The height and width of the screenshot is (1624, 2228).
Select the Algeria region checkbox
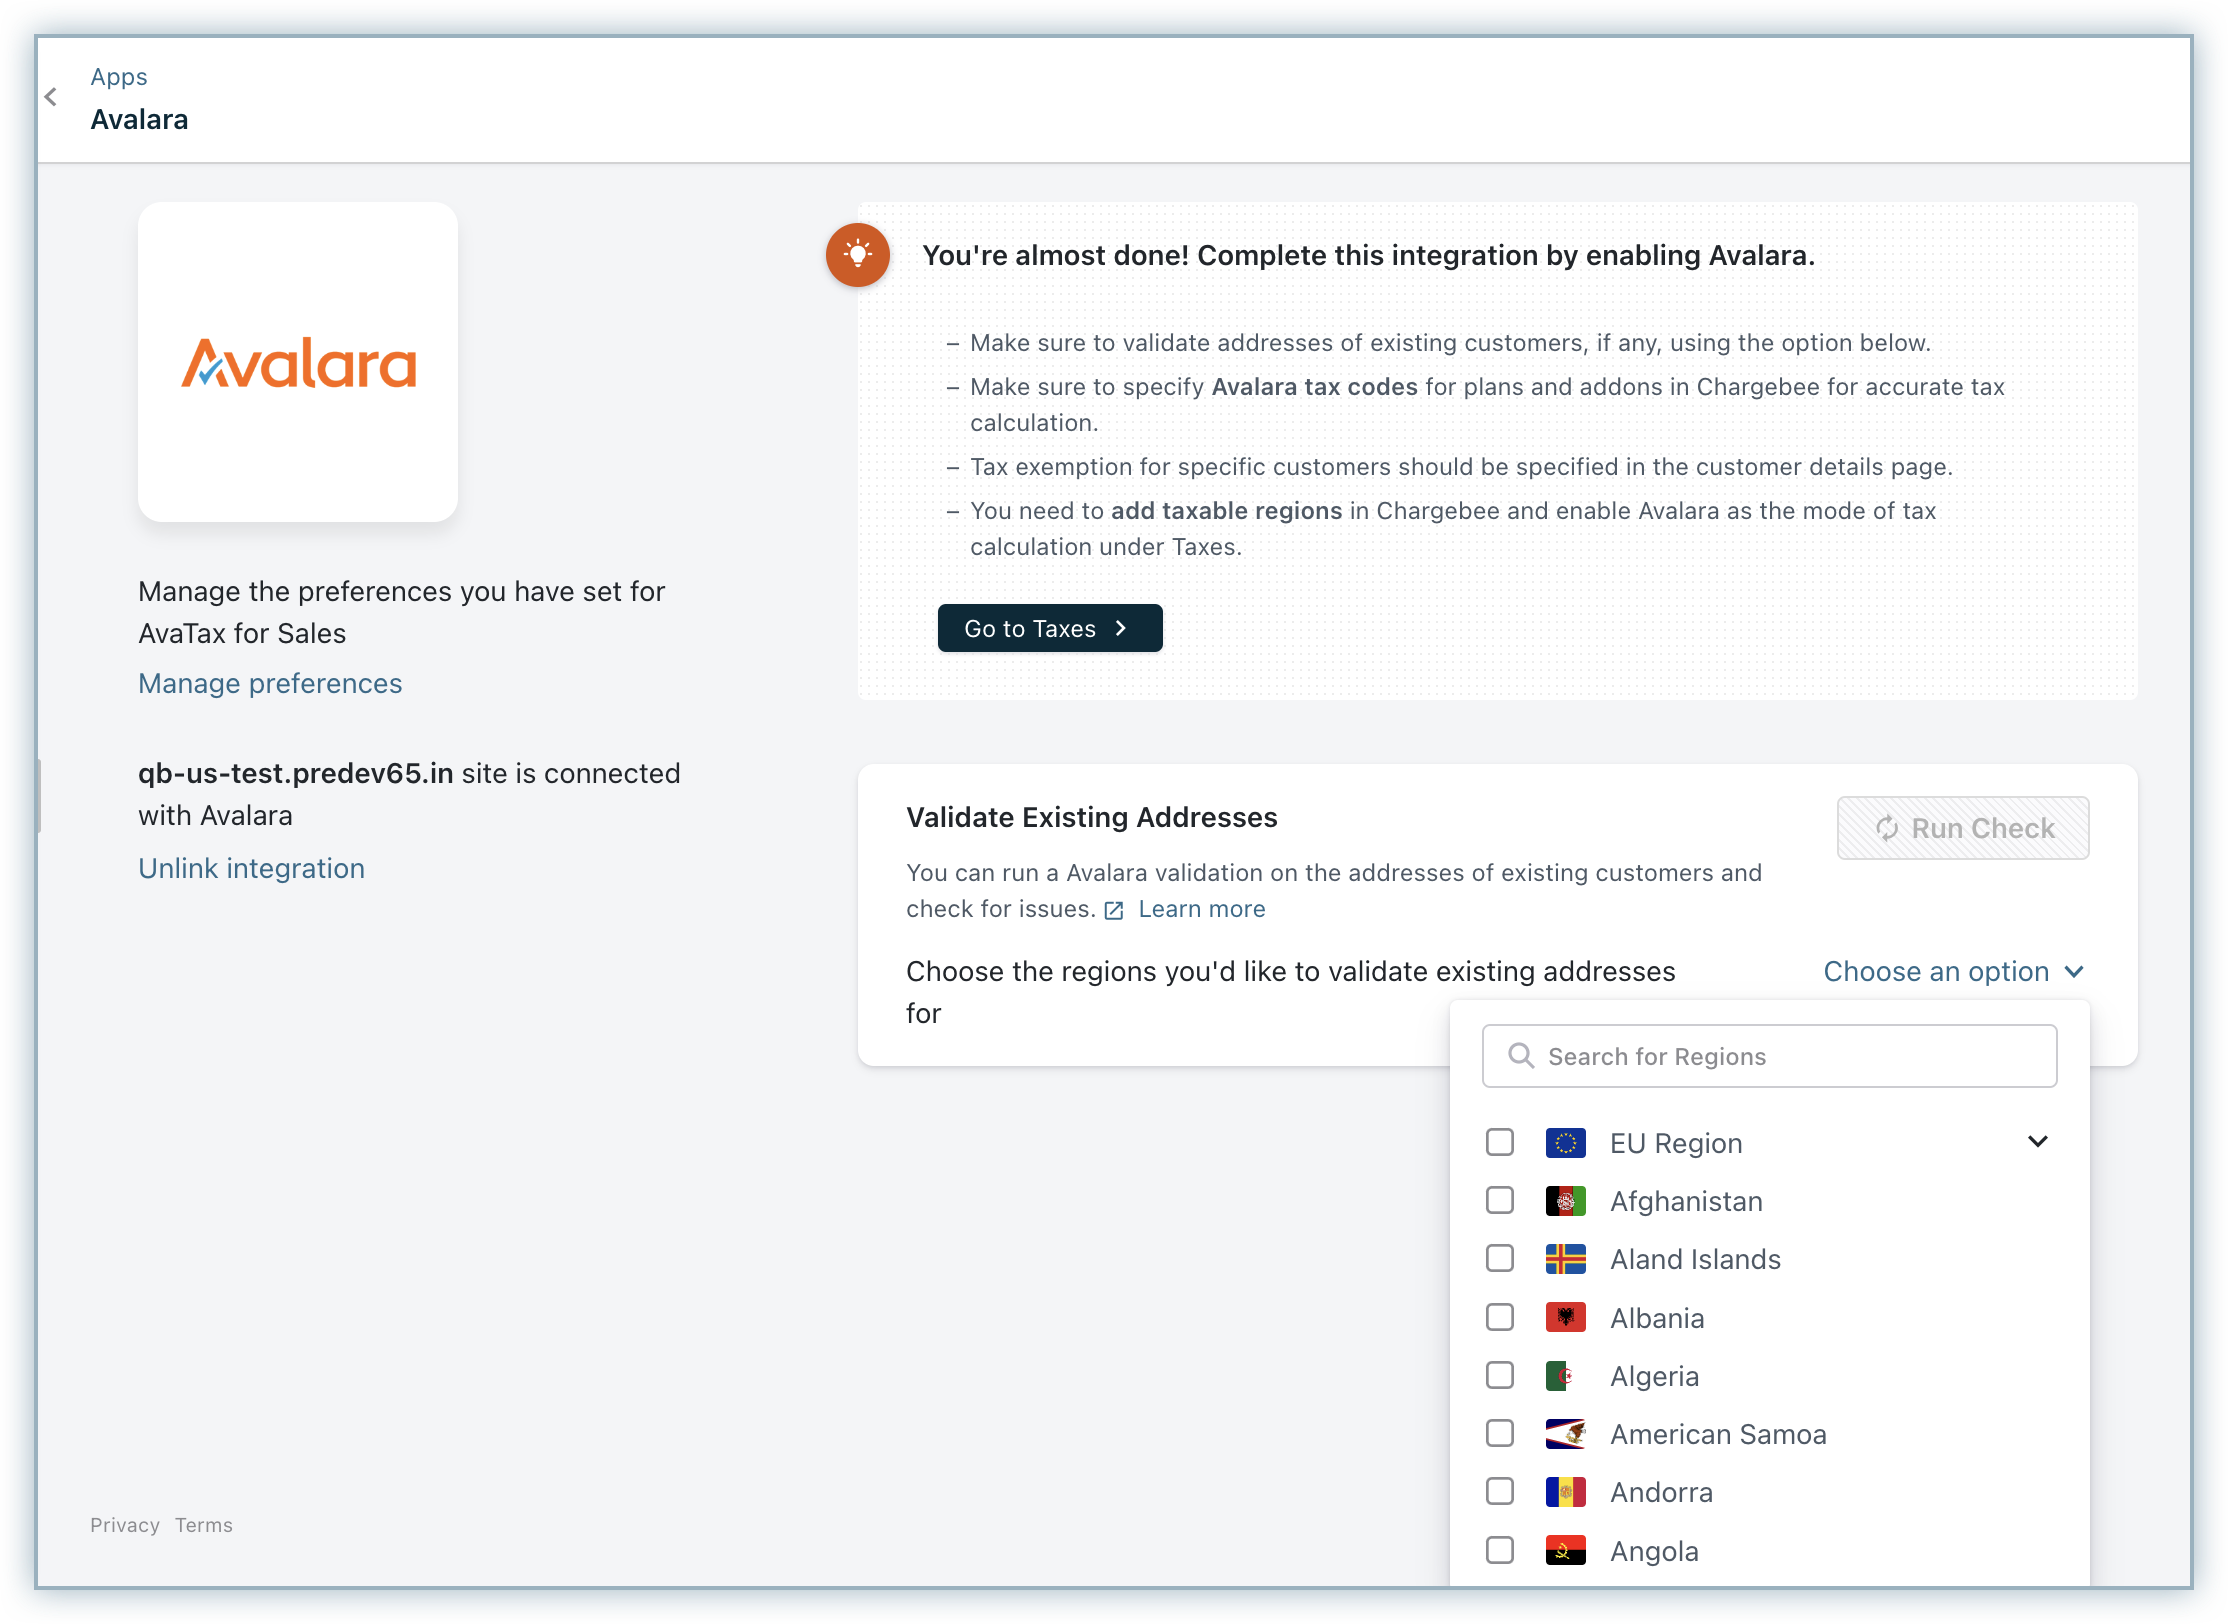(x=1500, y=1375)
